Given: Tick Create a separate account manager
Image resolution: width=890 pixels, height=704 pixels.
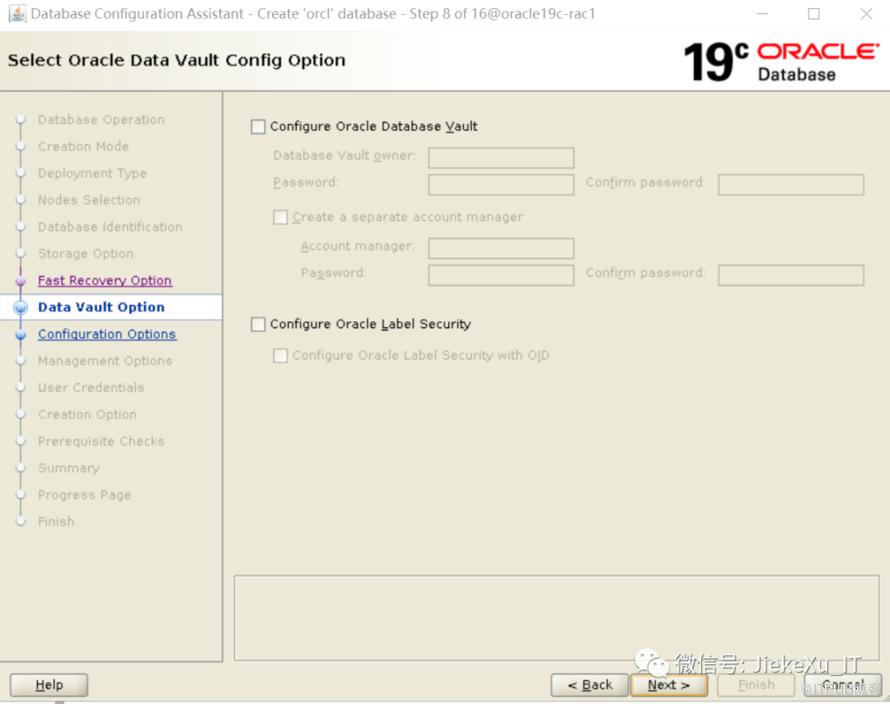Looking at the screenshot, I should [x=280, y=217].
